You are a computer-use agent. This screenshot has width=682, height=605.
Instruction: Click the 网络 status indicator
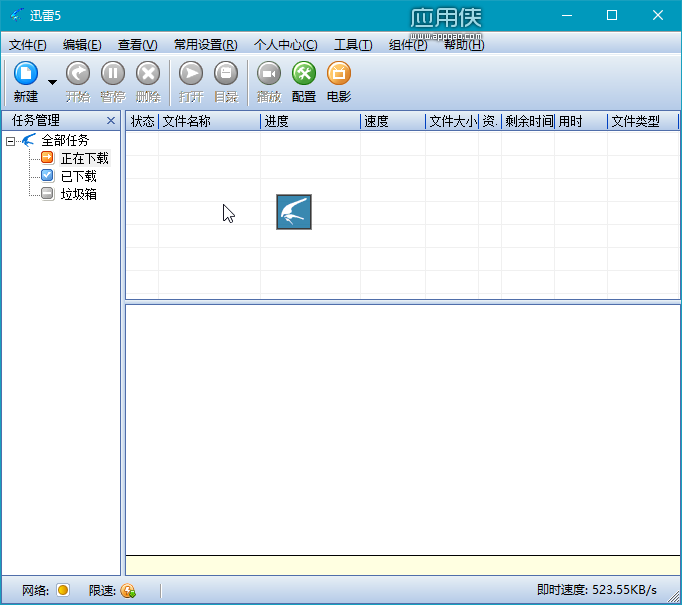[x=63, y=590]
